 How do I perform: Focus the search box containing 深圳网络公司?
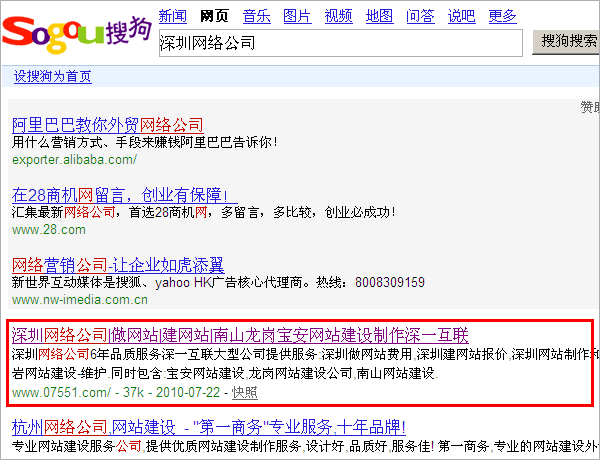point(340,43)
